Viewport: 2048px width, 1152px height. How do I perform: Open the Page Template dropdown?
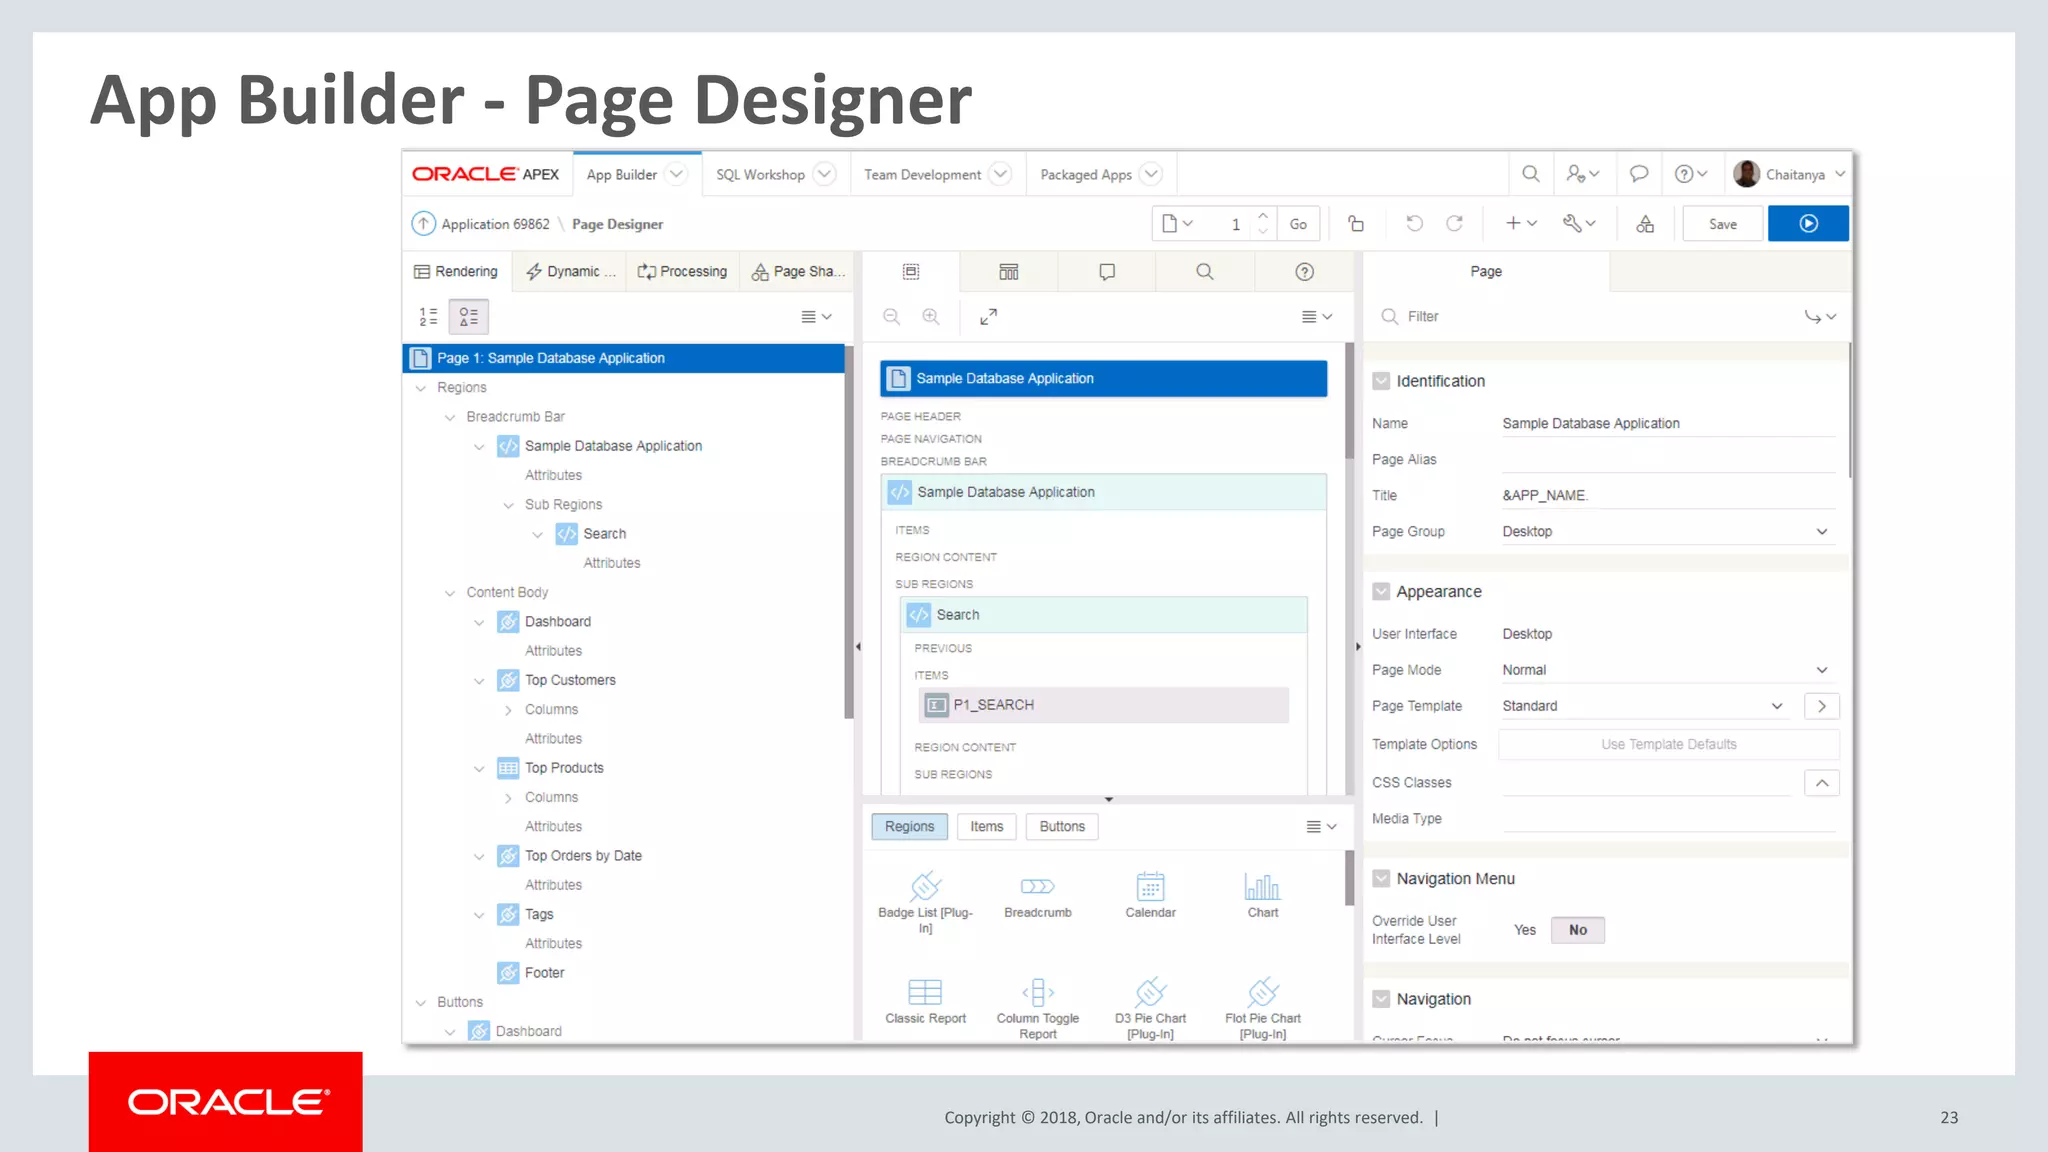(x=1645, y=706)
